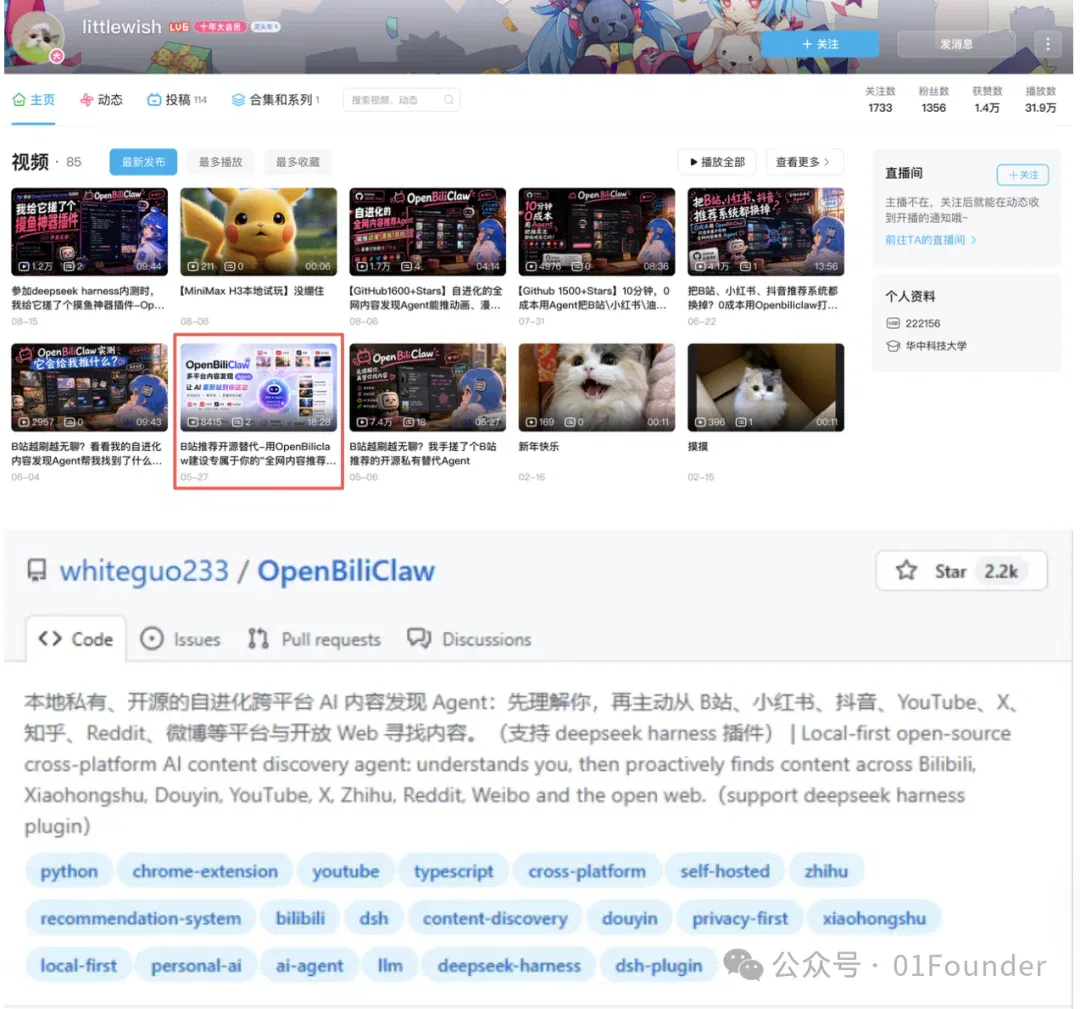Screen dimensions: 1080x1009
Task: View the 关注数 1733 following count
Action: click(880, 100)
